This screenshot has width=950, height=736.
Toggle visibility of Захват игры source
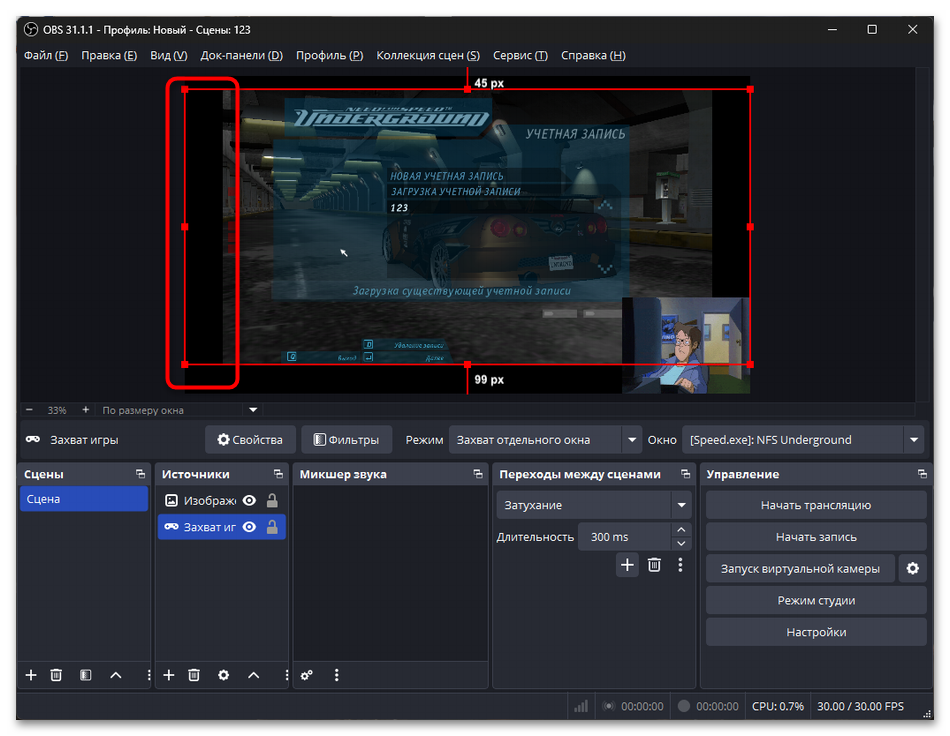(x=249, y=527)
